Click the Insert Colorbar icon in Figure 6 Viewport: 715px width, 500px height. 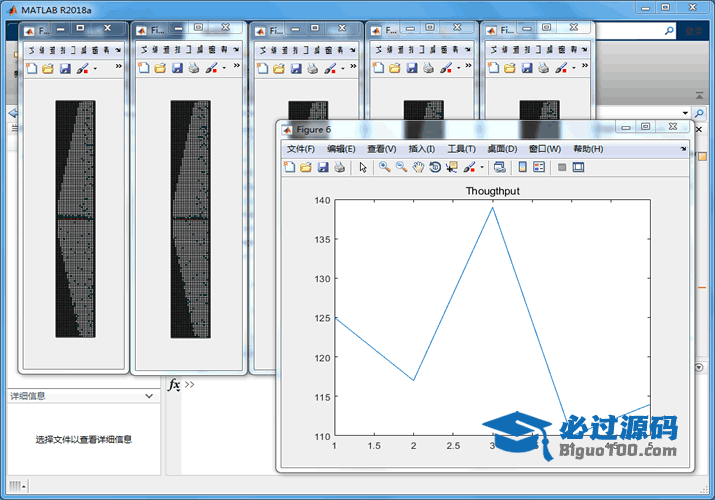[x=522, y=167]
